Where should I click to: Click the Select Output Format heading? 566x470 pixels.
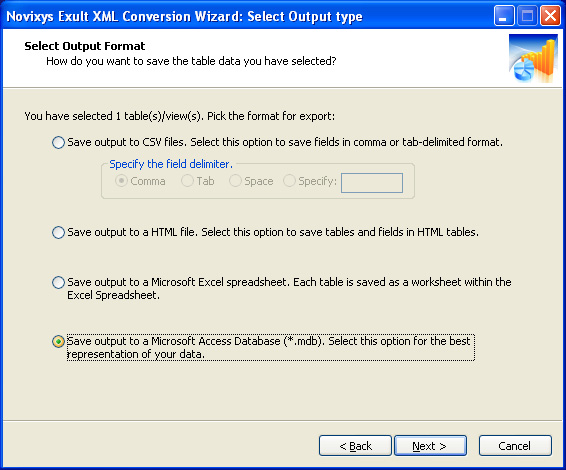click(85, 46)
